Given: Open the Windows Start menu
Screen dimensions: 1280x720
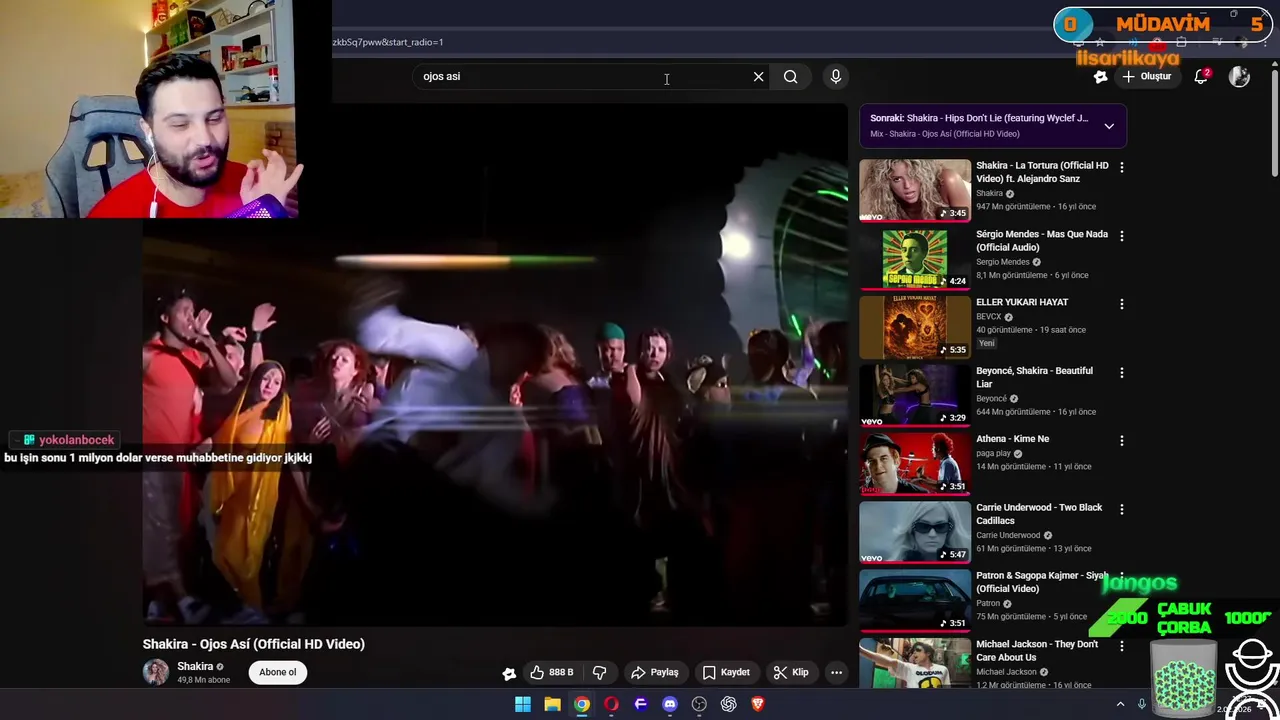Looking at the screenshot, I should (x=523, y=704).
